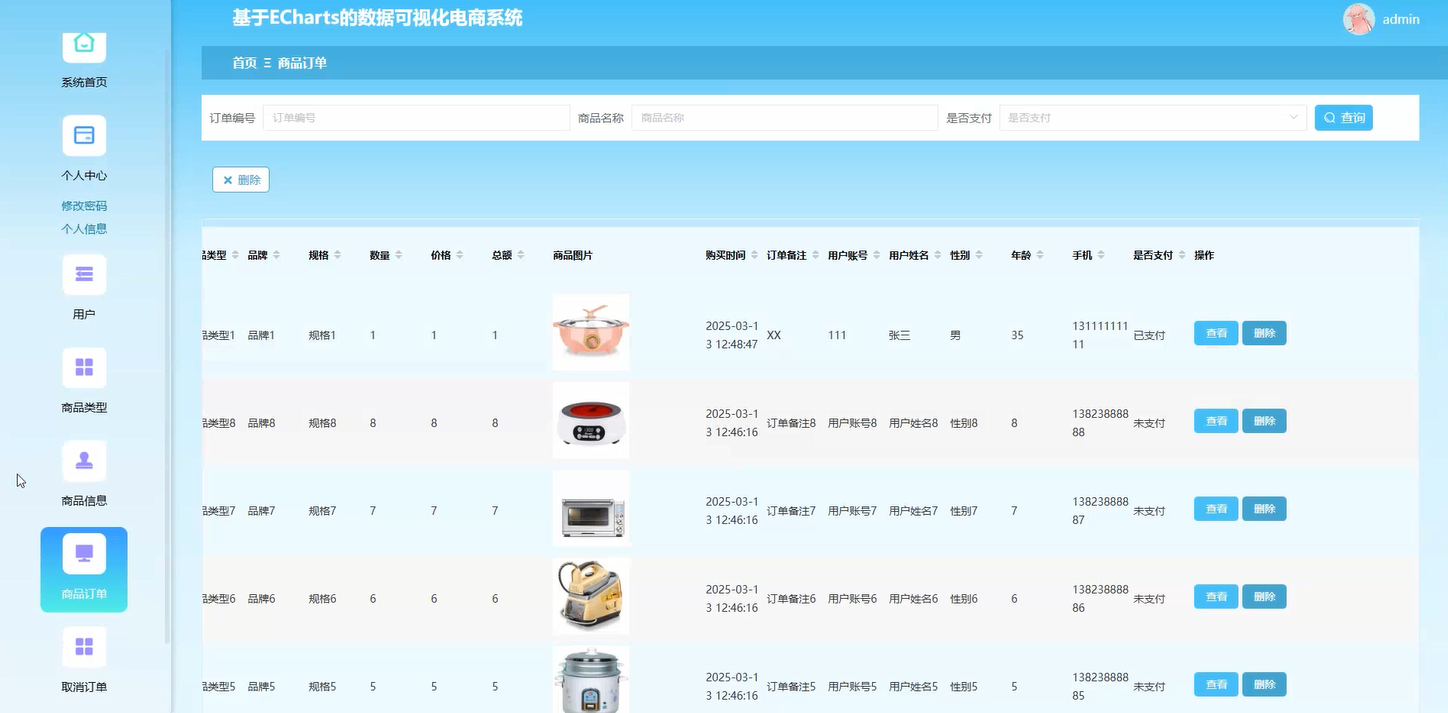Click the 订单编号 order number input field
The image size is (1448, 713).
[415, 117]
